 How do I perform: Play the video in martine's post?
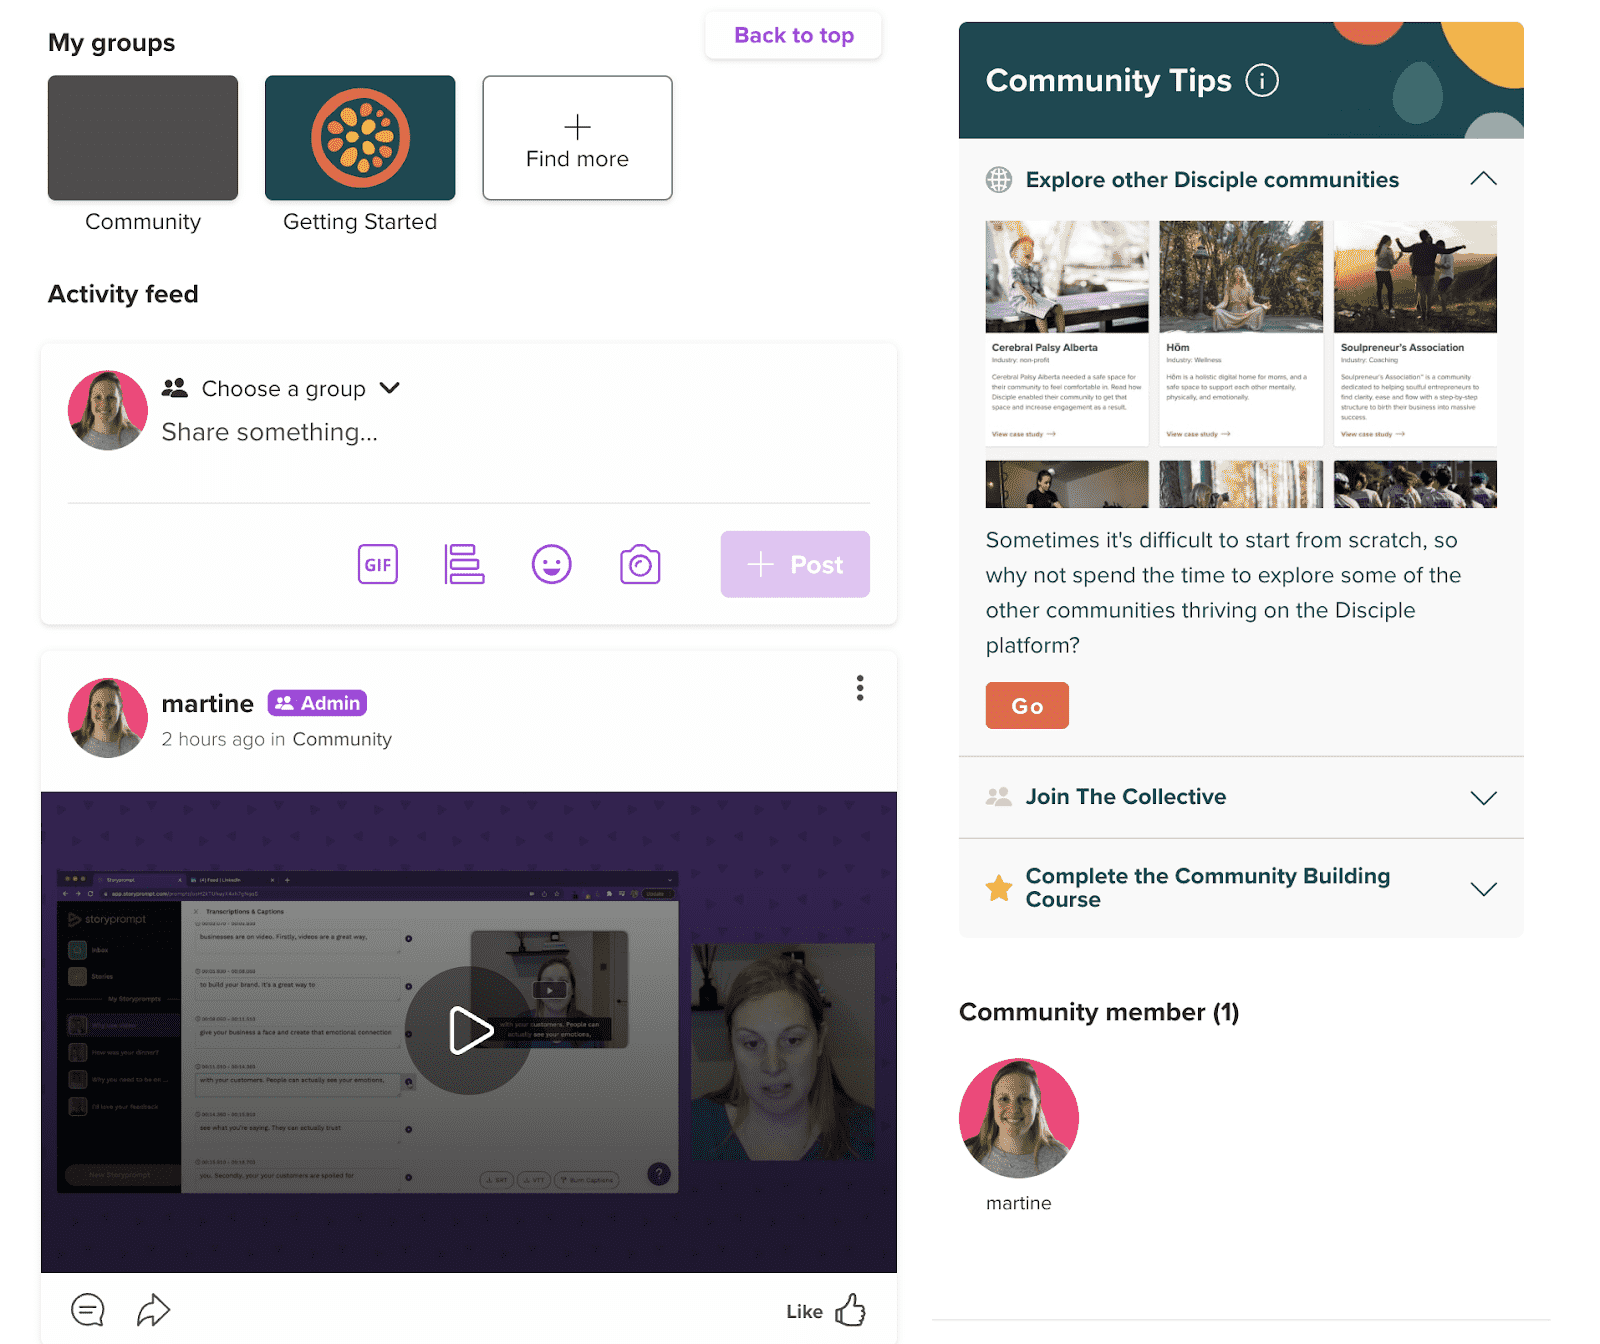[x=468, y=1030]
